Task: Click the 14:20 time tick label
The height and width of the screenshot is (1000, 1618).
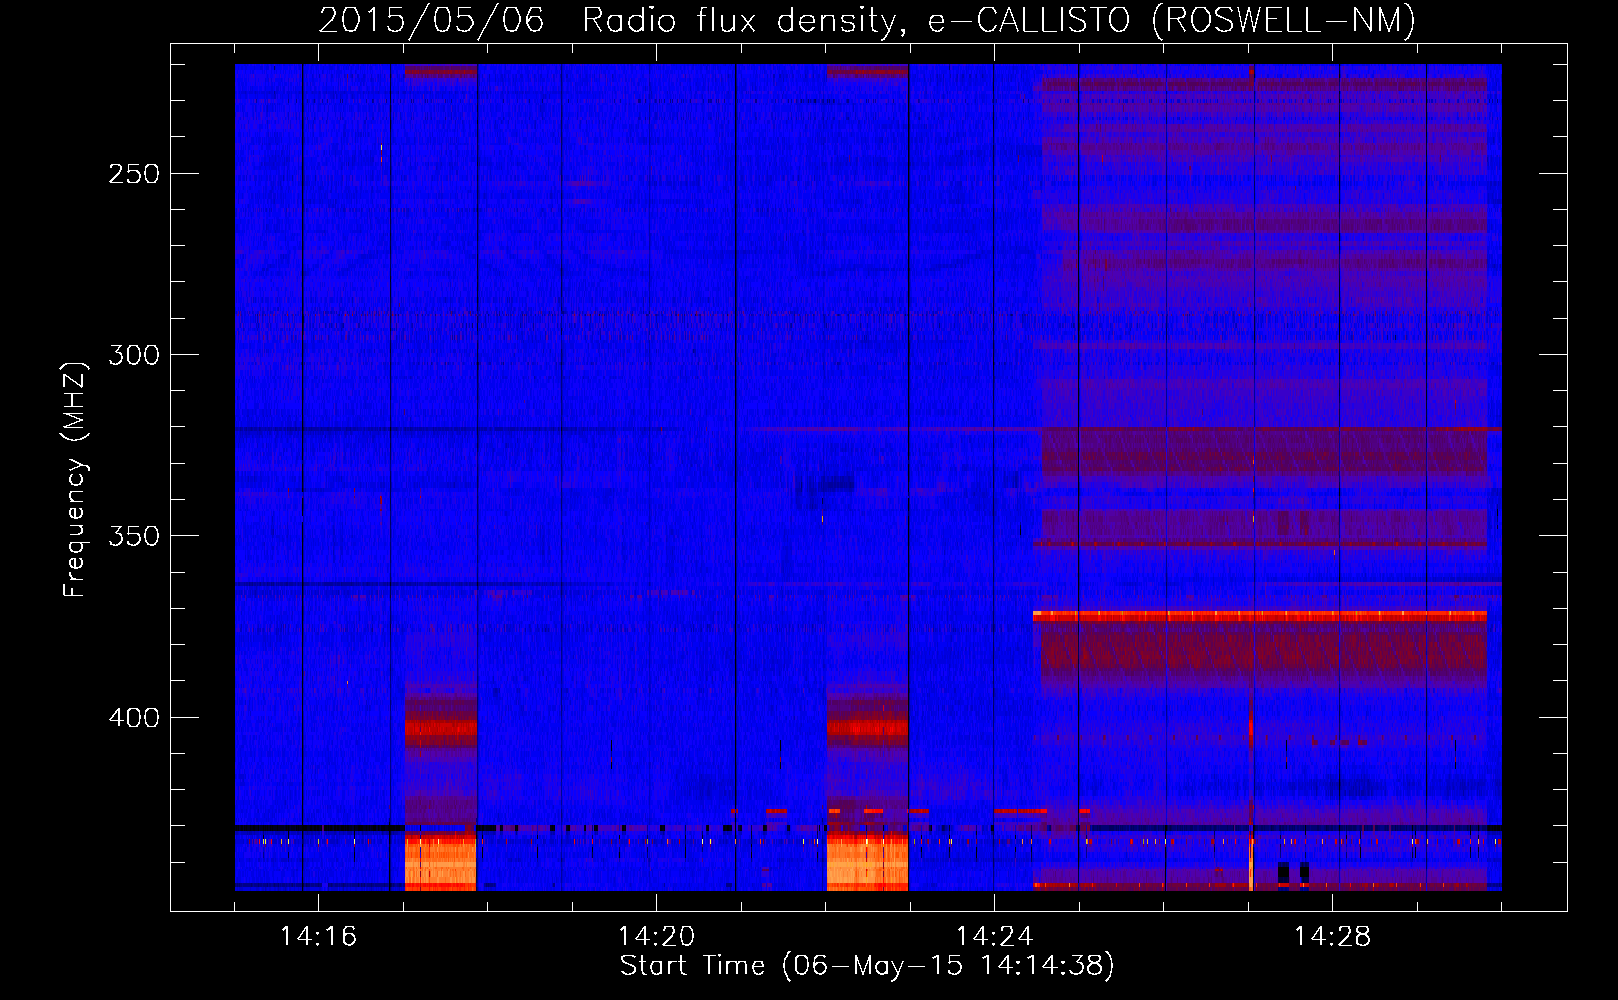Action: pyautogui.click(x=656, y=936)
